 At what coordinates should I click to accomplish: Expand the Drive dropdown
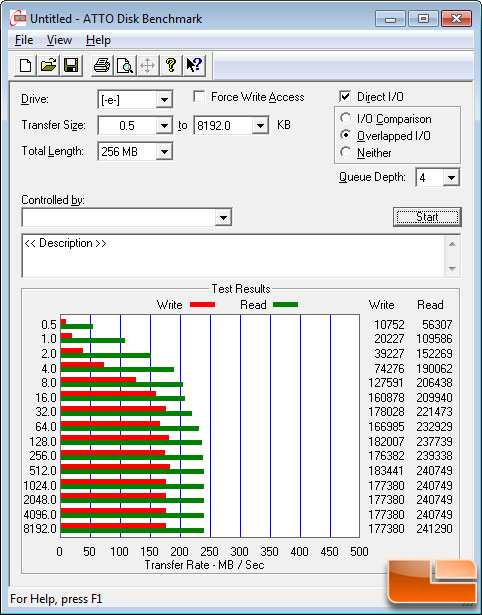[x=164, y=100]
